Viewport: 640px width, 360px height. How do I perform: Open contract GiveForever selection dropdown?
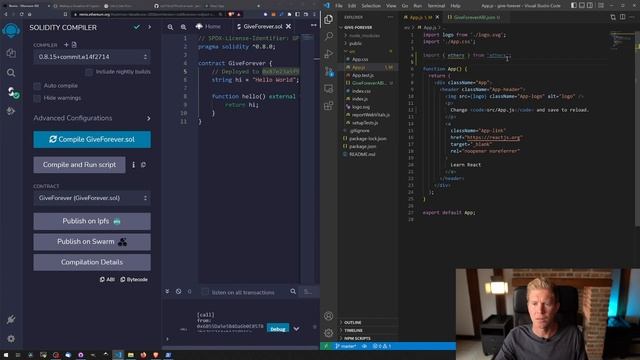[92, 198]
